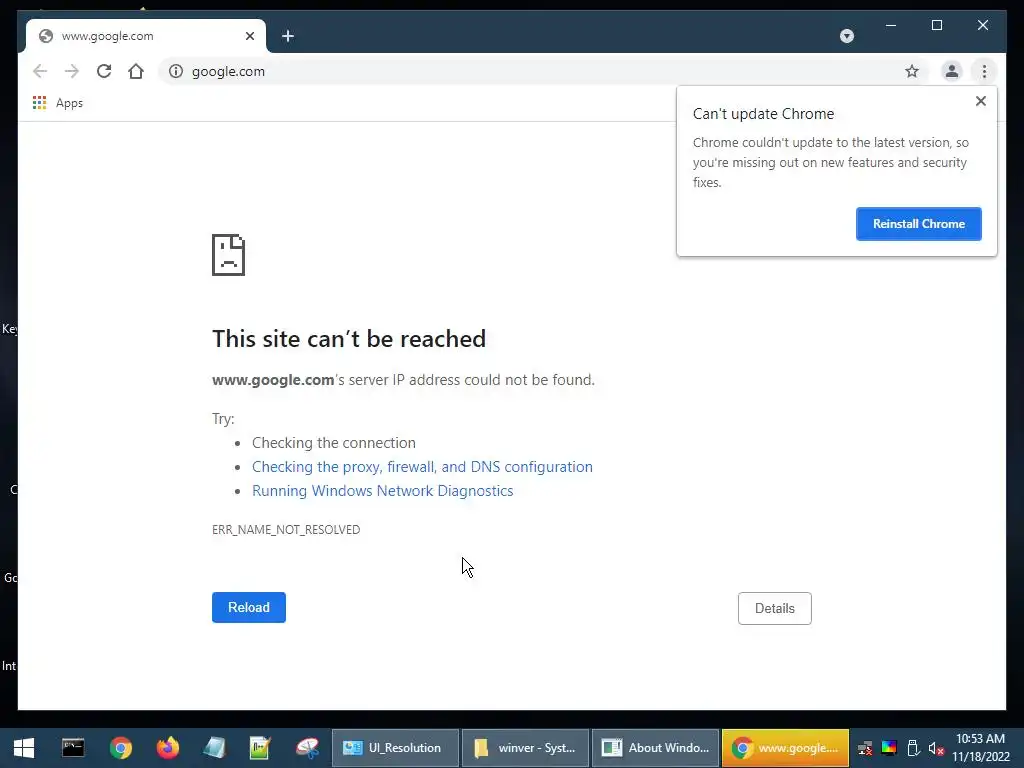Screen dimensions: 1024x768
Task: Open the Apps shortcut in bookmarks bar
Action: pos(58,103)
